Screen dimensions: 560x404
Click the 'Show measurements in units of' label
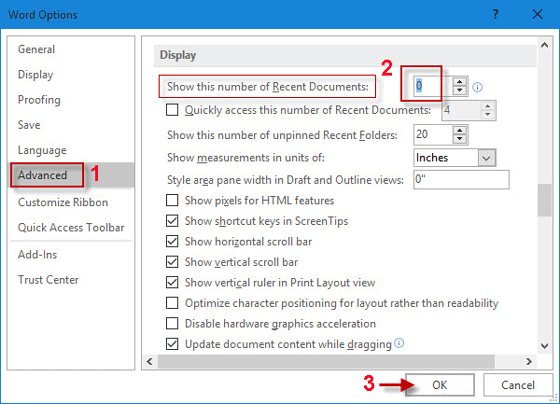(246, 158)
